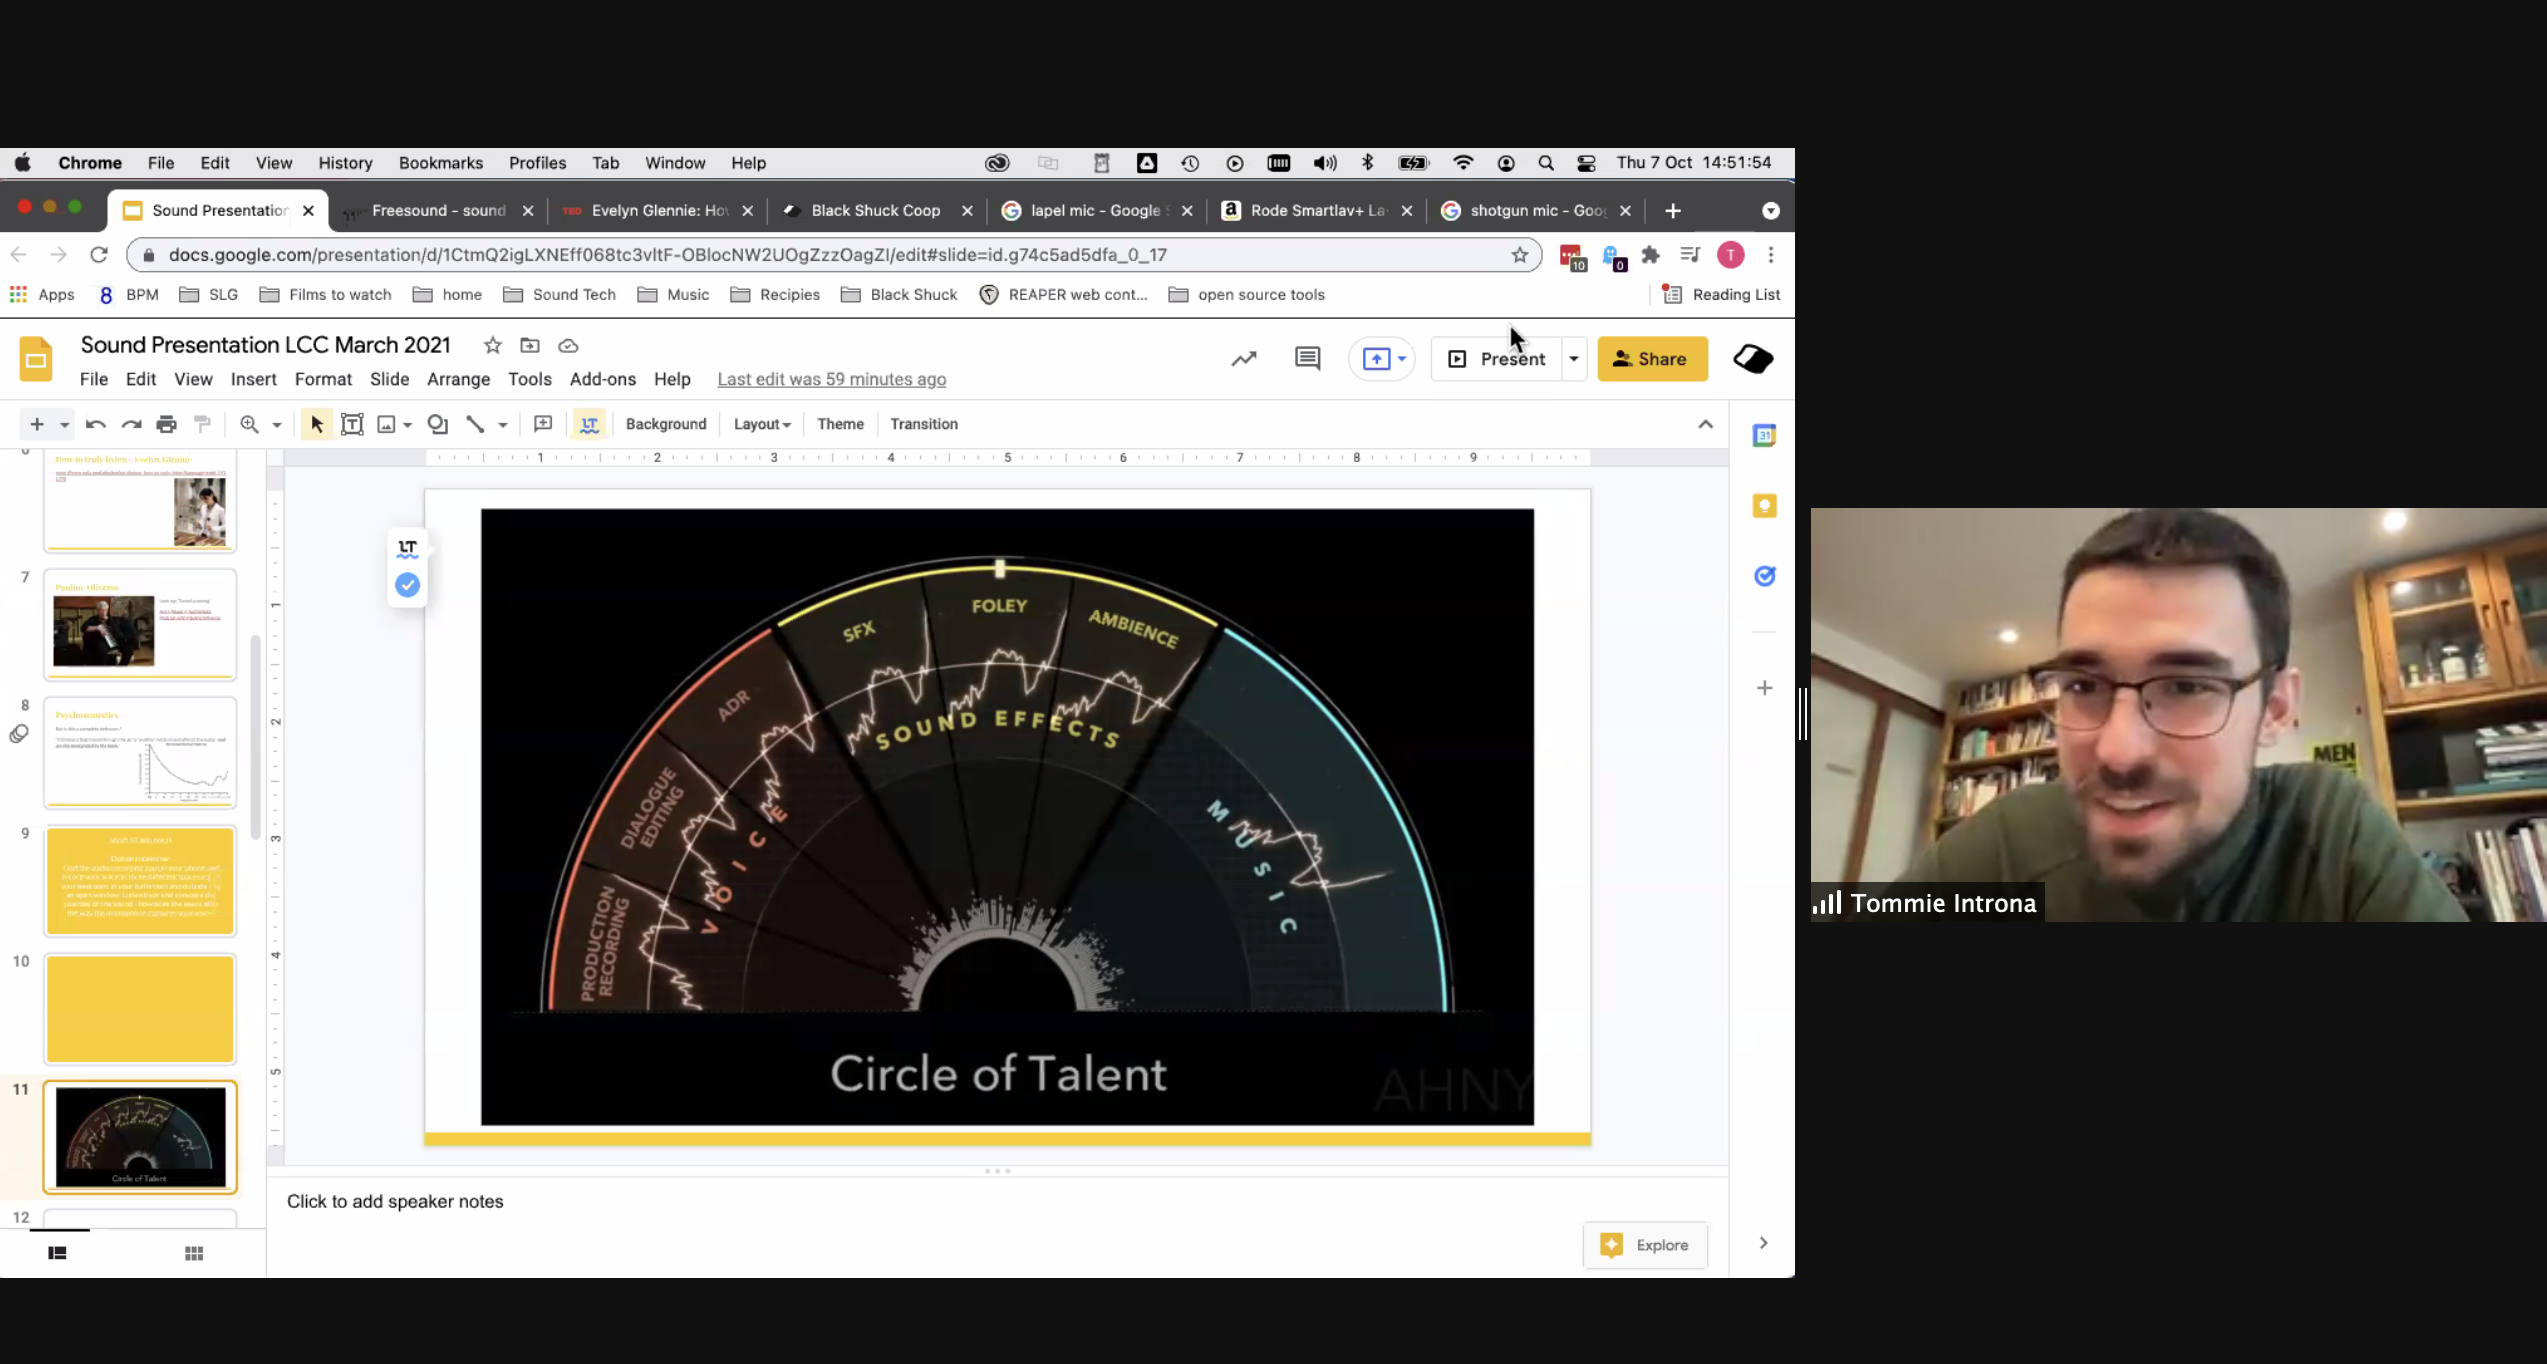2547x1364 pixels.
Task: Click the macOS volume icon
Action: pos(1325,163)
